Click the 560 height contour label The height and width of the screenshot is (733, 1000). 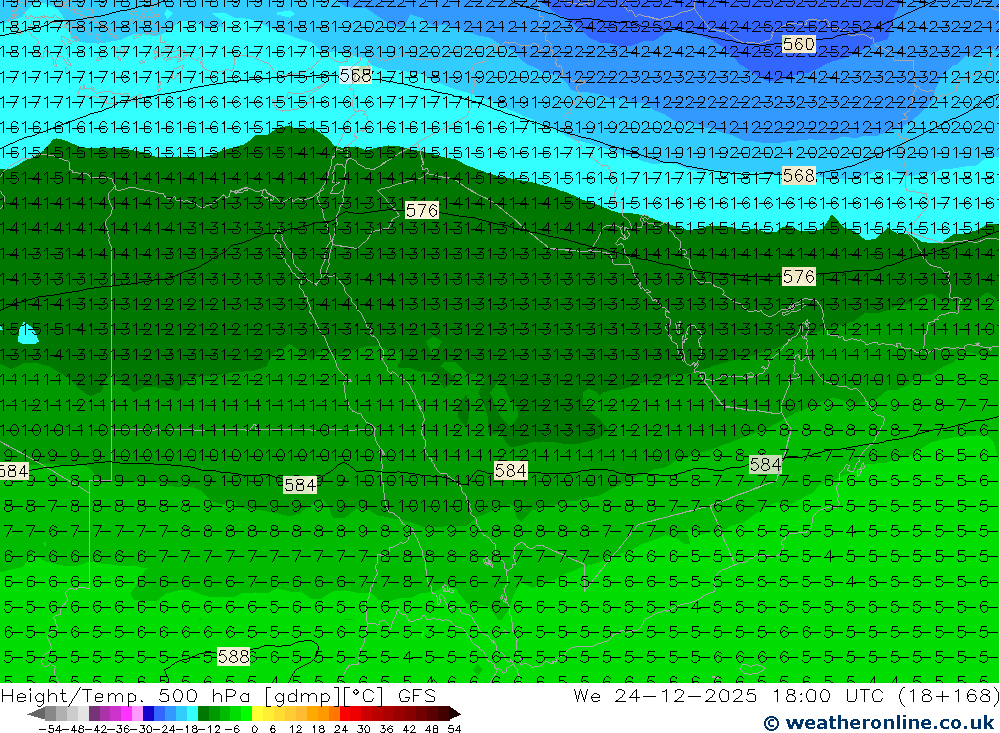pyautogui.click(x=798, y=44)
